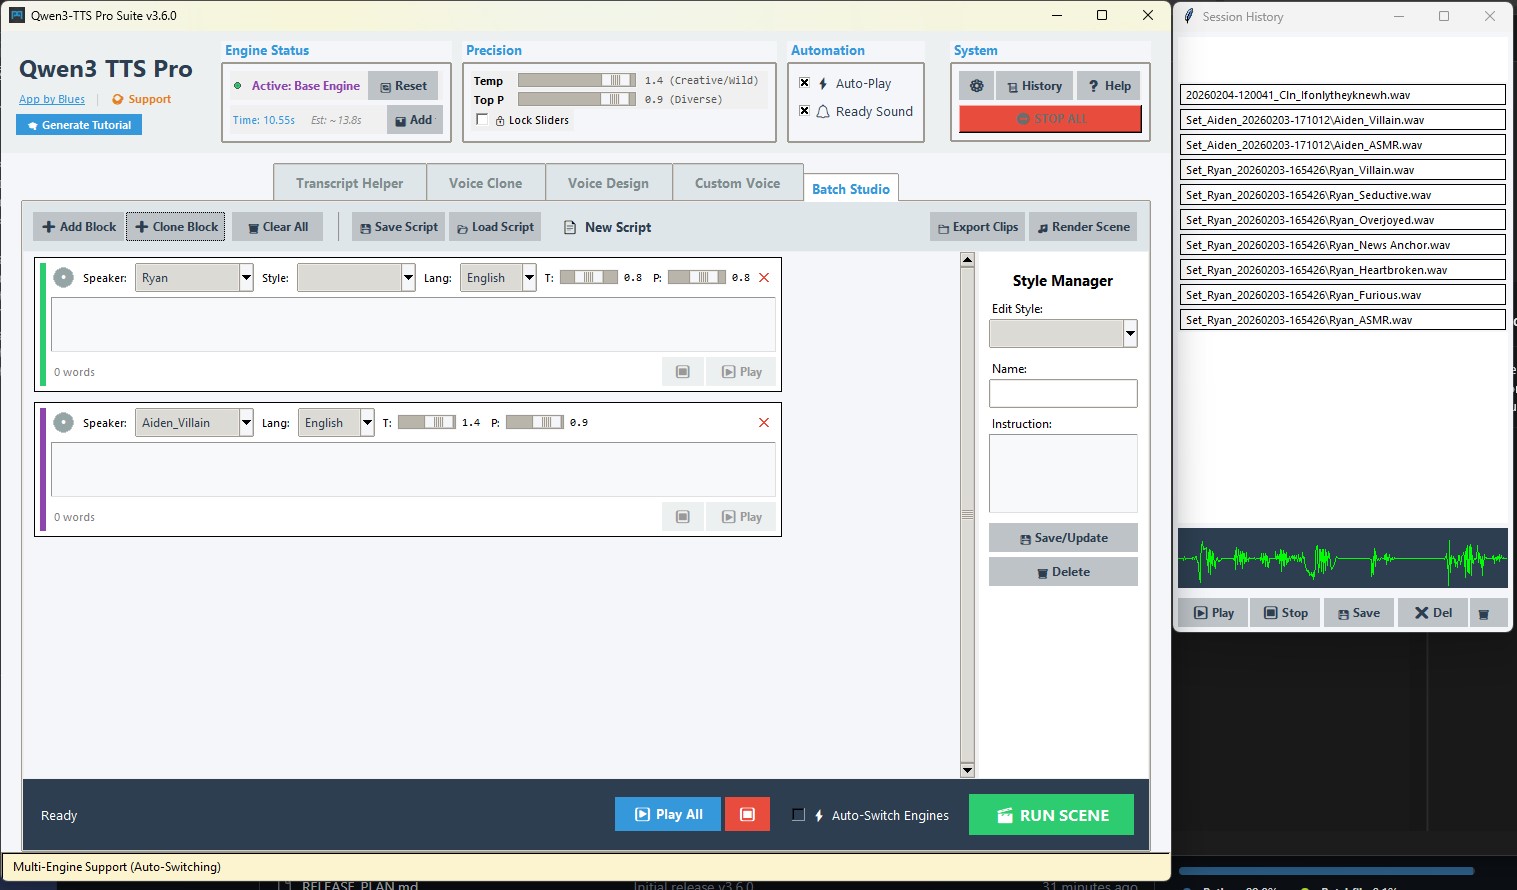
Task: Open Help via the question mark icon
Action: coord(1108,86)
